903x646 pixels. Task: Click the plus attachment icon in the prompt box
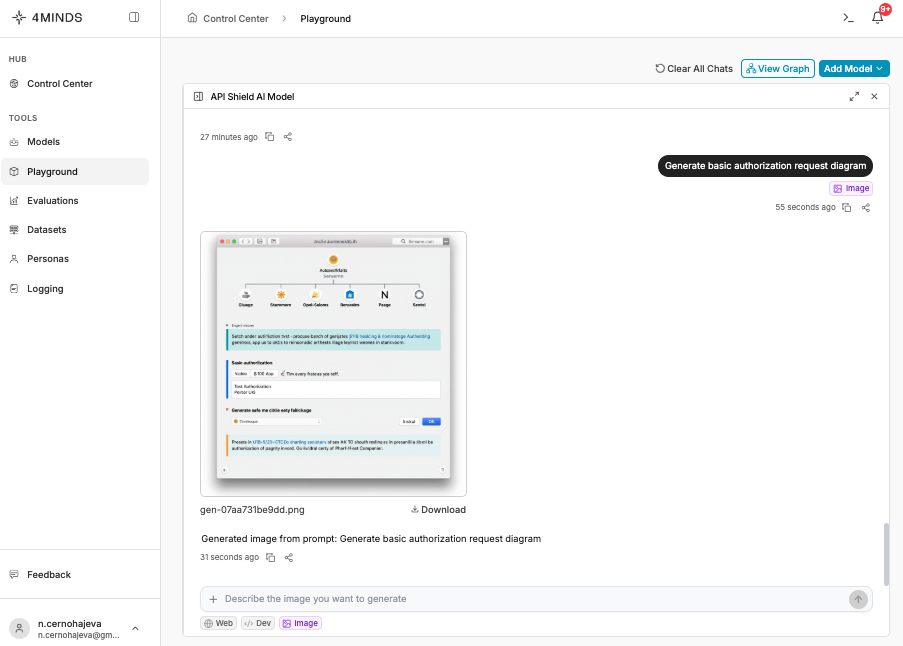tap(213, 599)
